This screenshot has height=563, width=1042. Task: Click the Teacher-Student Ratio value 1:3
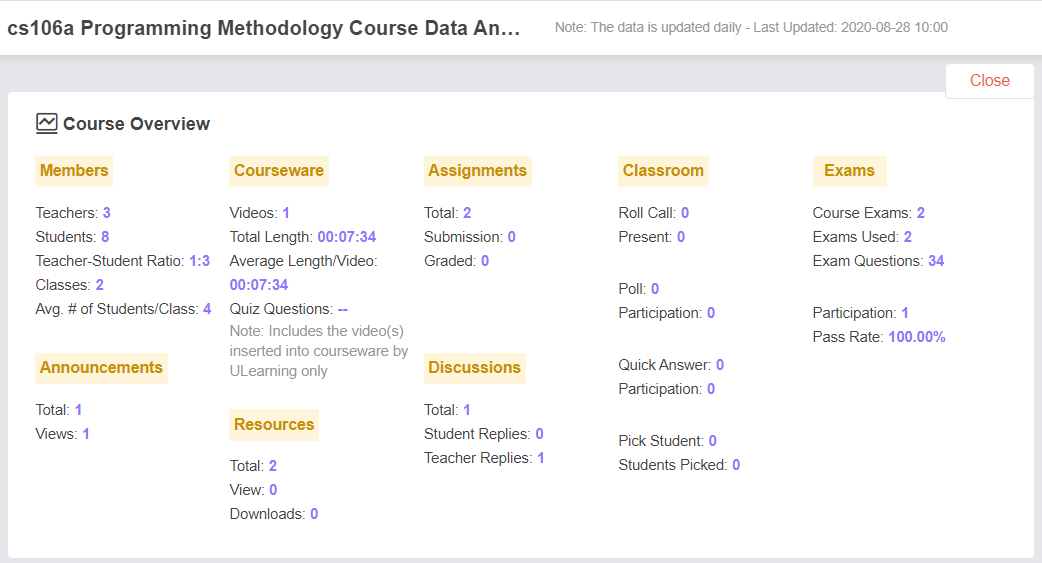199,261
